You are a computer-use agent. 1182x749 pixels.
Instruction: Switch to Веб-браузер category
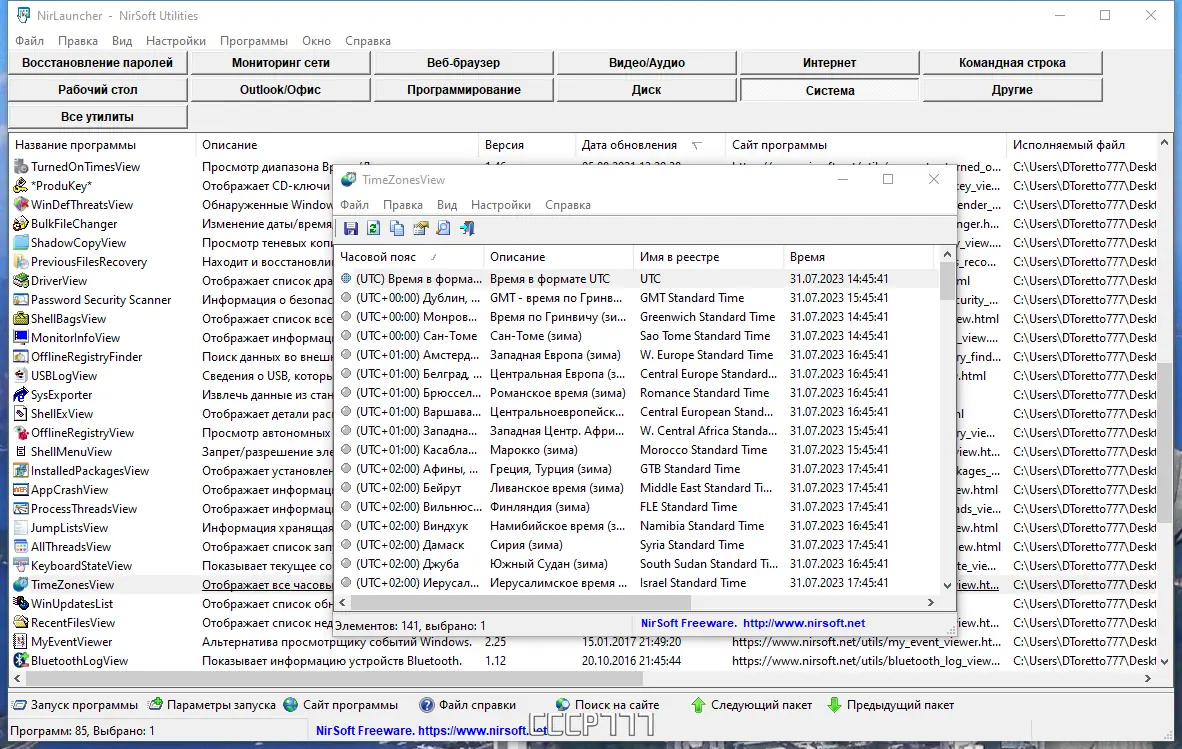(x=464, y=63)
